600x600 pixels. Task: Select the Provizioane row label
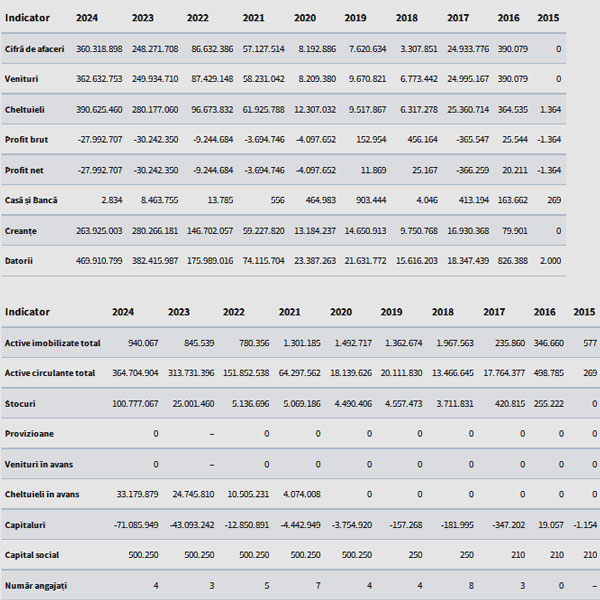pos(29,434)
